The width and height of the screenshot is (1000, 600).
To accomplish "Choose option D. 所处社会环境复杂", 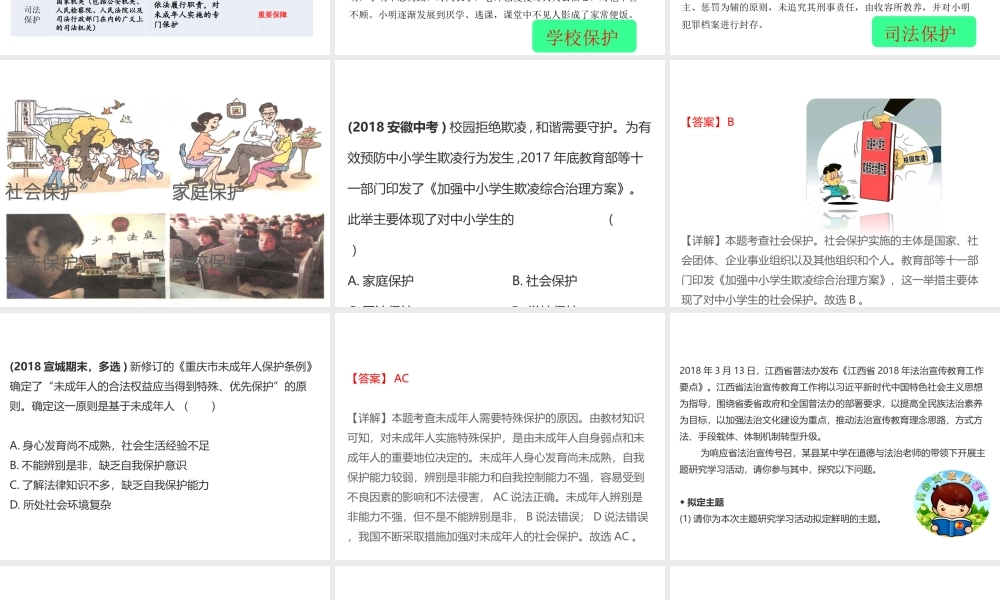I will pos(61,505).
